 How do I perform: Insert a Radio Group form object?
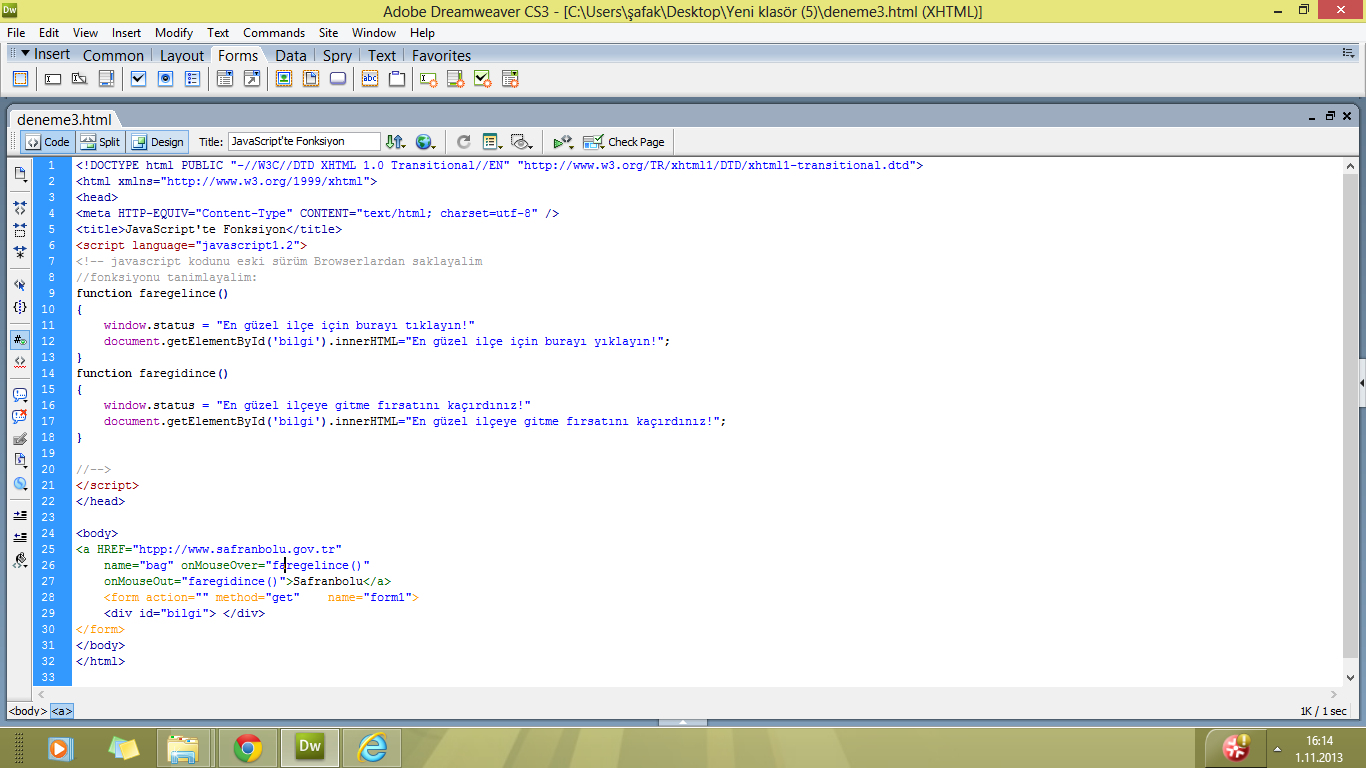click(x=192, y=78)
